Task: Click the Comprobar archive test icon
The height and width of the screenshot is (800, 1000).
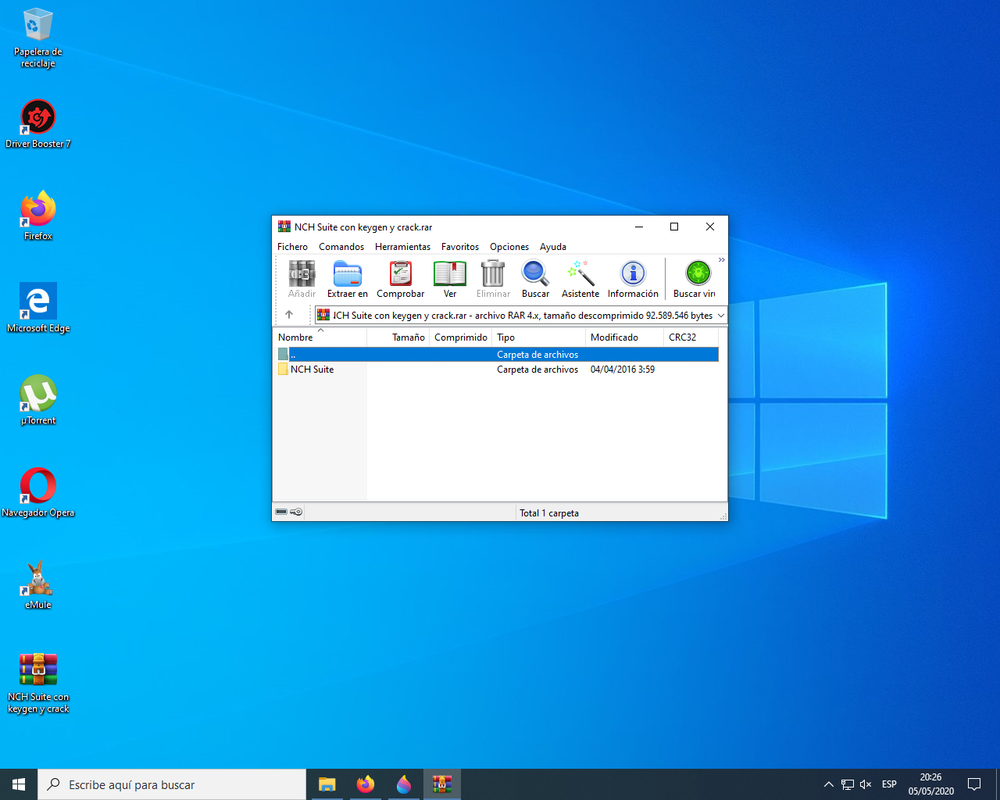Action: (401, 279)
